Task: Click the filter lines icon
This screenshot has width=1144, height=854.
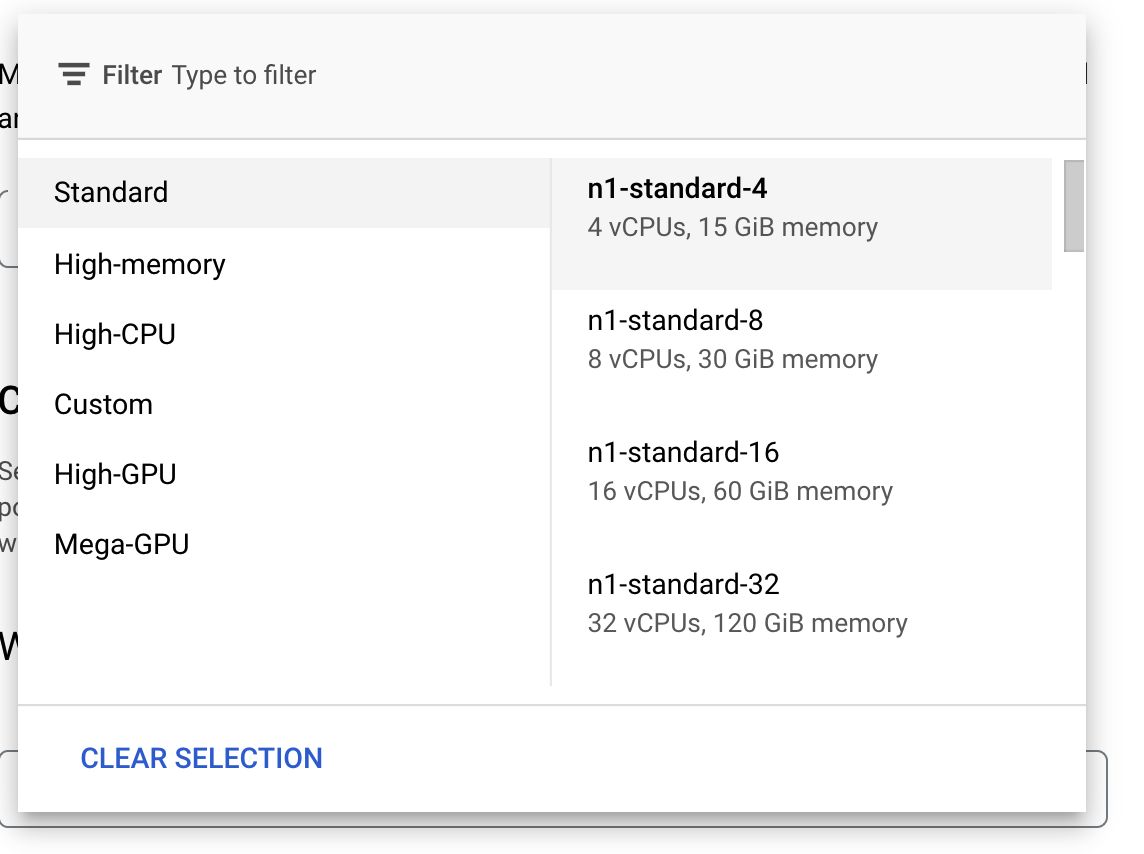Action: tap(73, 75)
